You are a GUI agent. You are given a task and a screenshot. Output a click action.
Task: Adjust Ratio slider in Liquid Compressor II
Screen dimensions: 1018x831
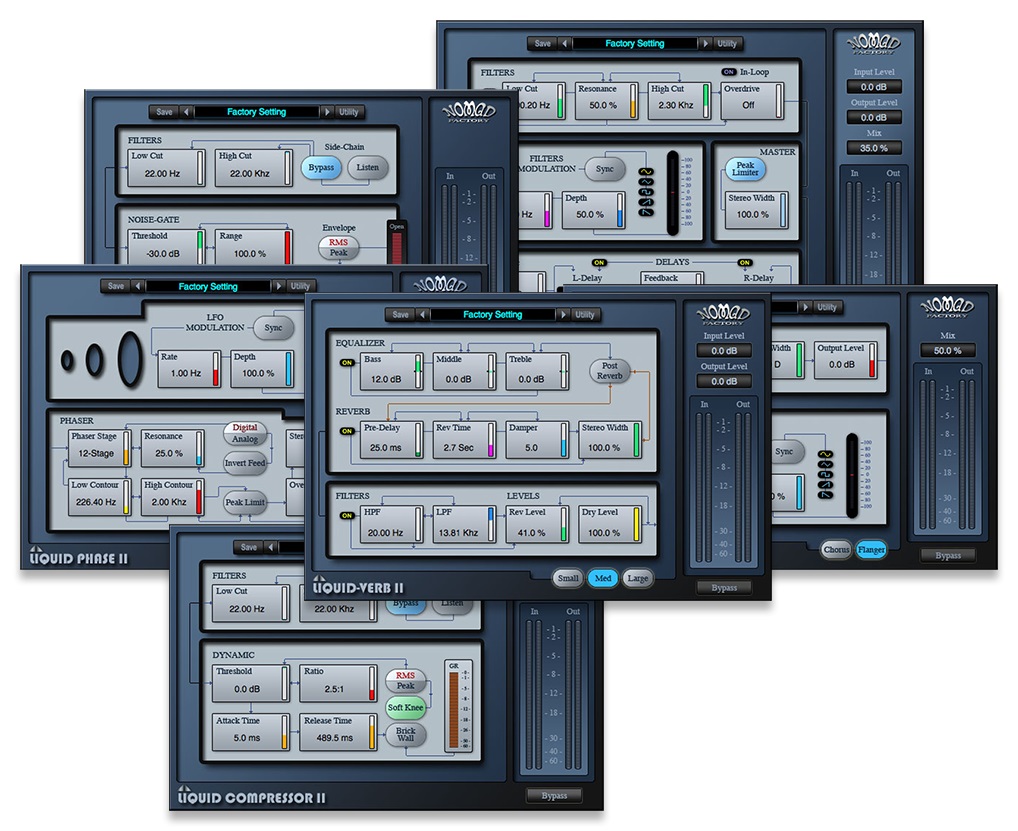(372, 683)
